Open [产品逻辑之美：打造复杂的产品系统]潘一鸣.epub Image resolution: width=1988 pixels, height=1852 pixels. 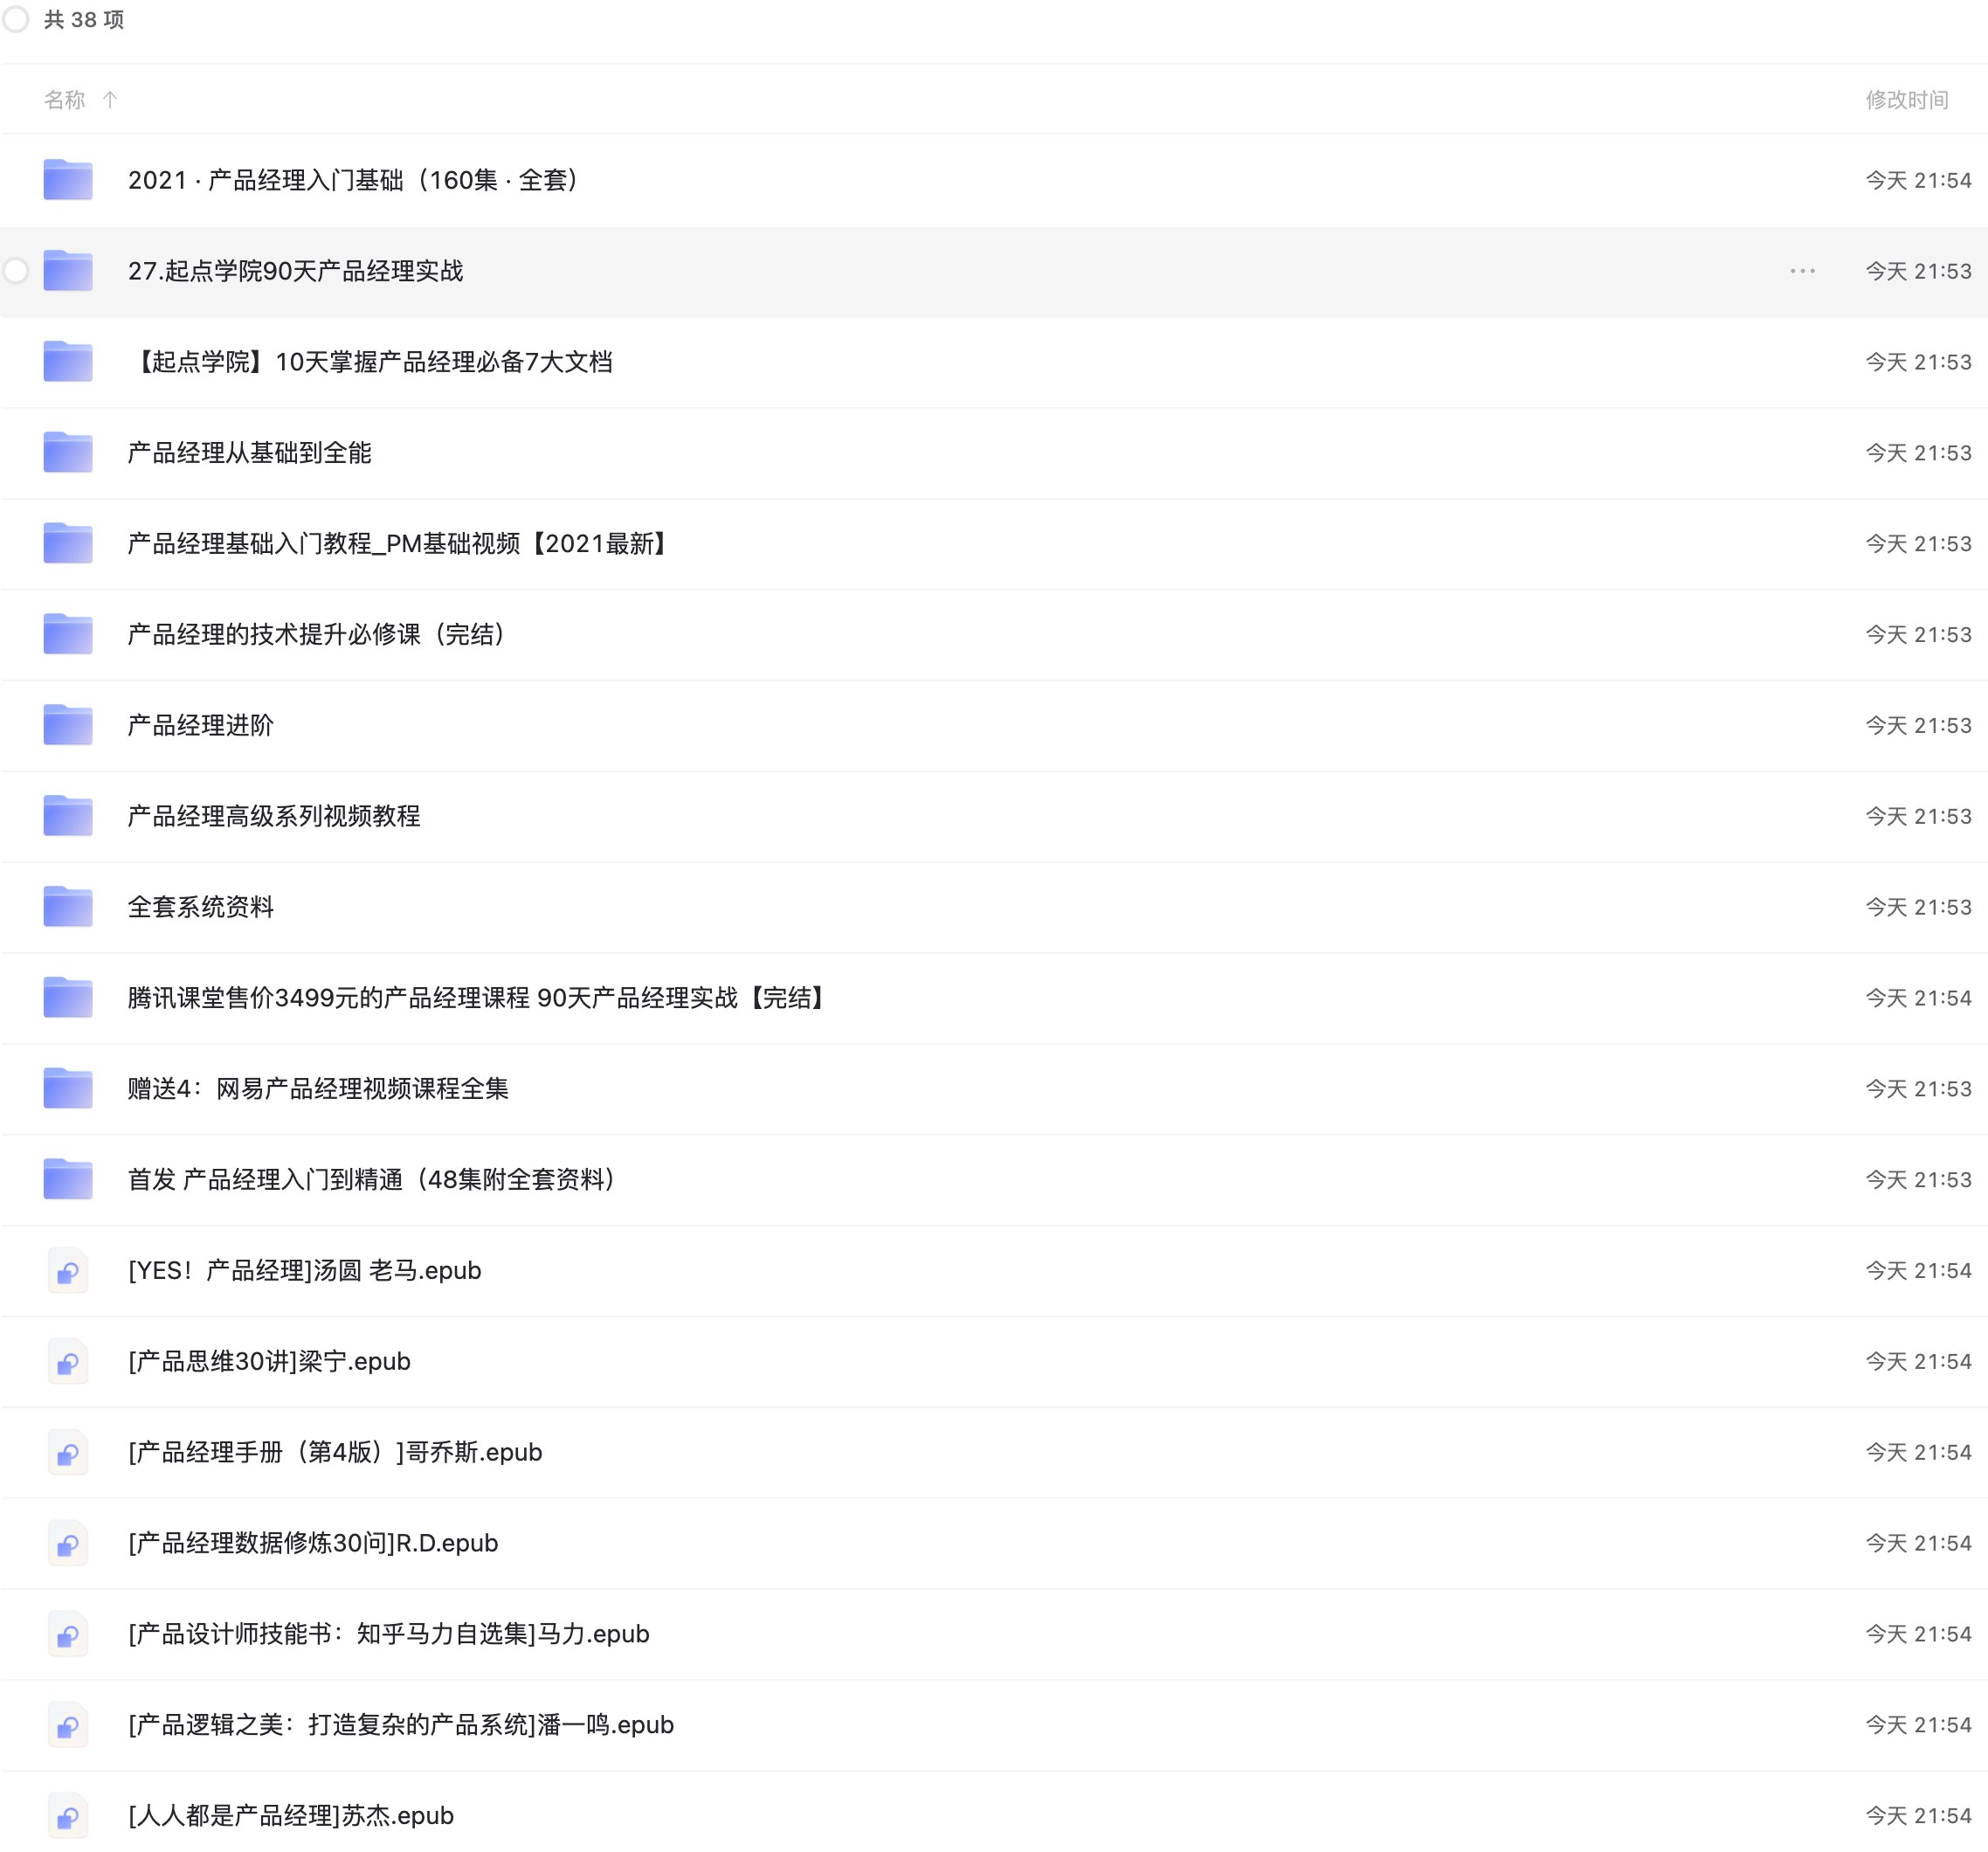tap(400, 1725)
